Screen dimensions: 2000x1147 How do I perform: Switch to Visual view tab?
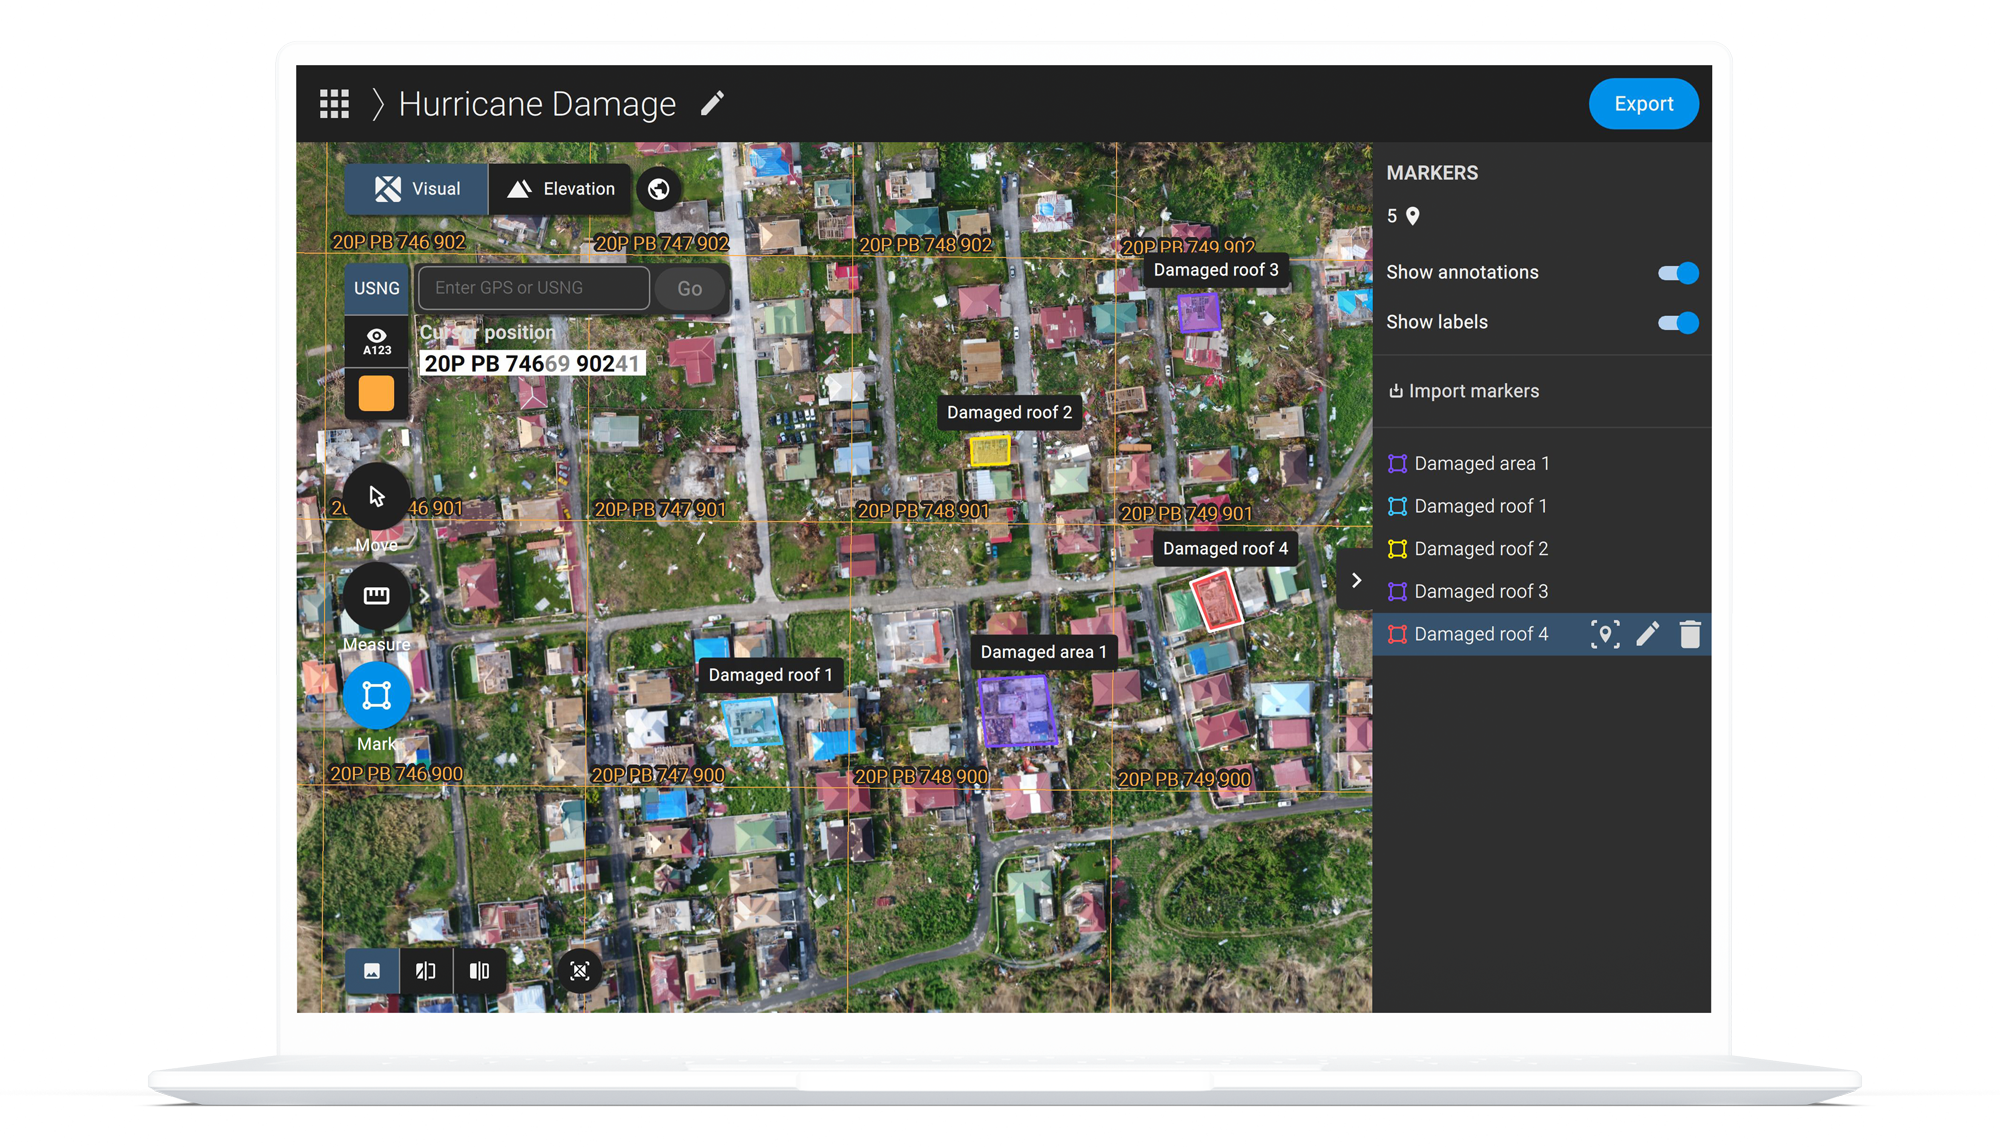[x=417, y=189]
